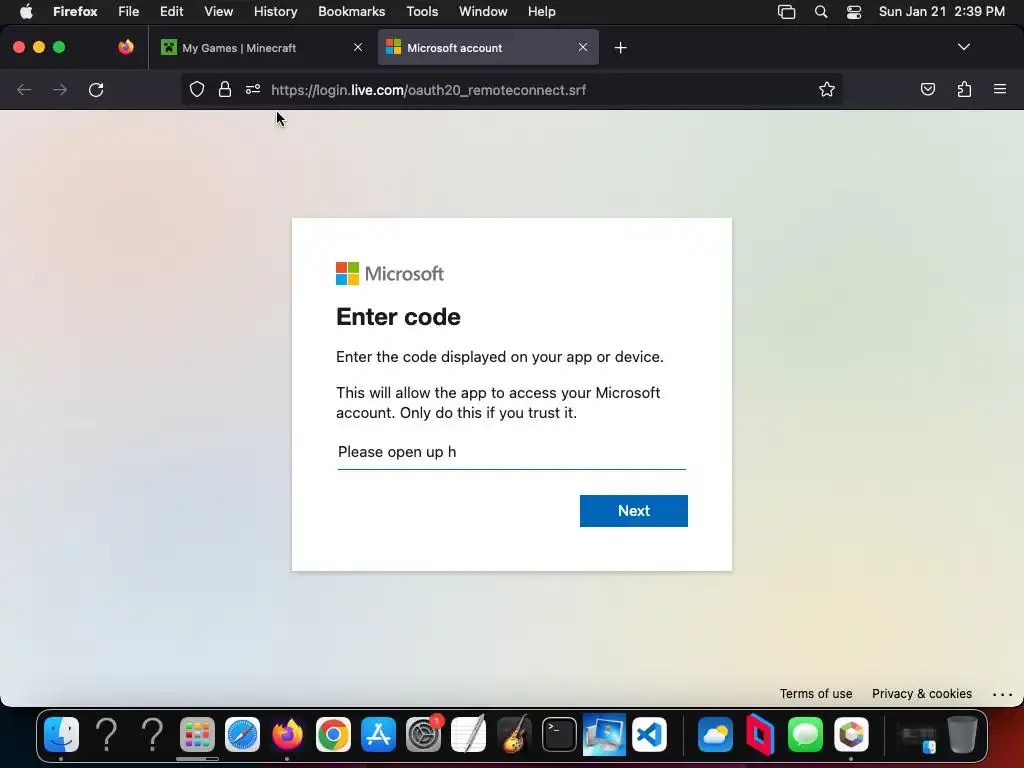The width and height of the screenshot is (1024, 768).
Task: Open GarageBand from the Dock
Action: 514,735
